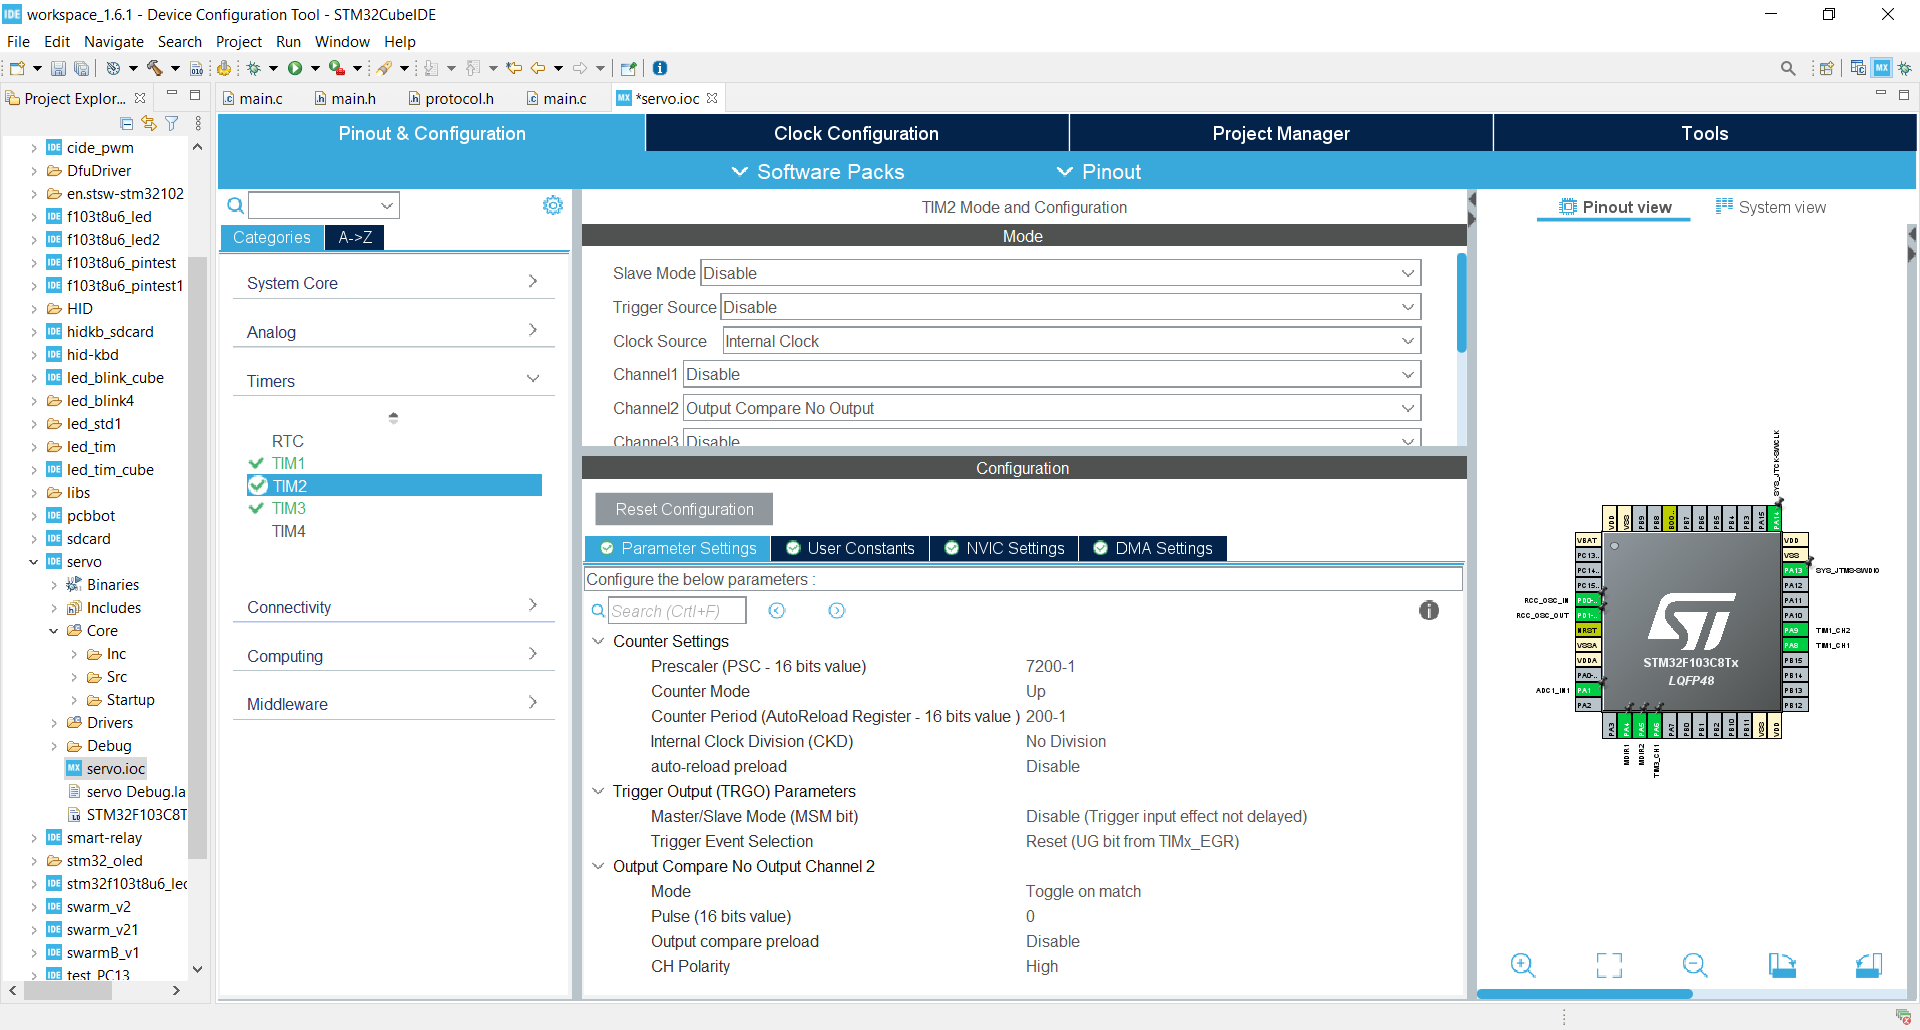
Task: Click the Save All toolbar icon
Action: (81, 68)
